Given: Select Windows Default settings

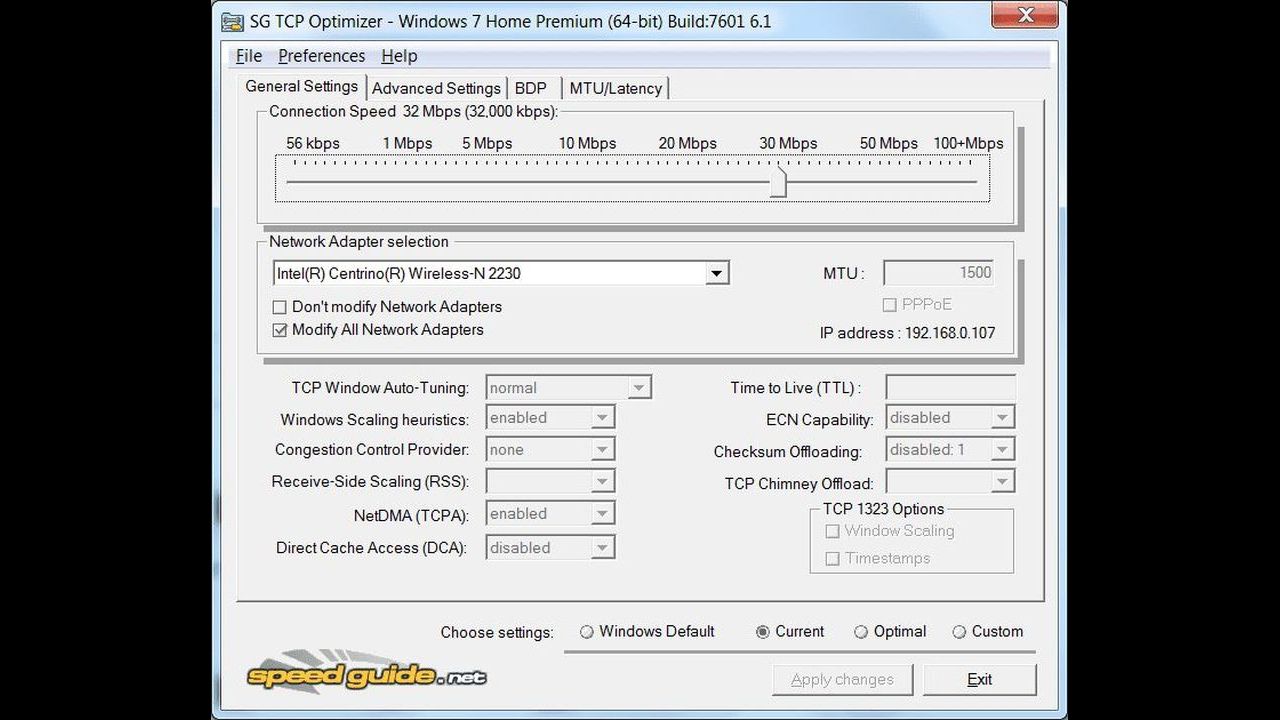Looking at the screenshot, I should click(x=587, y=632).
